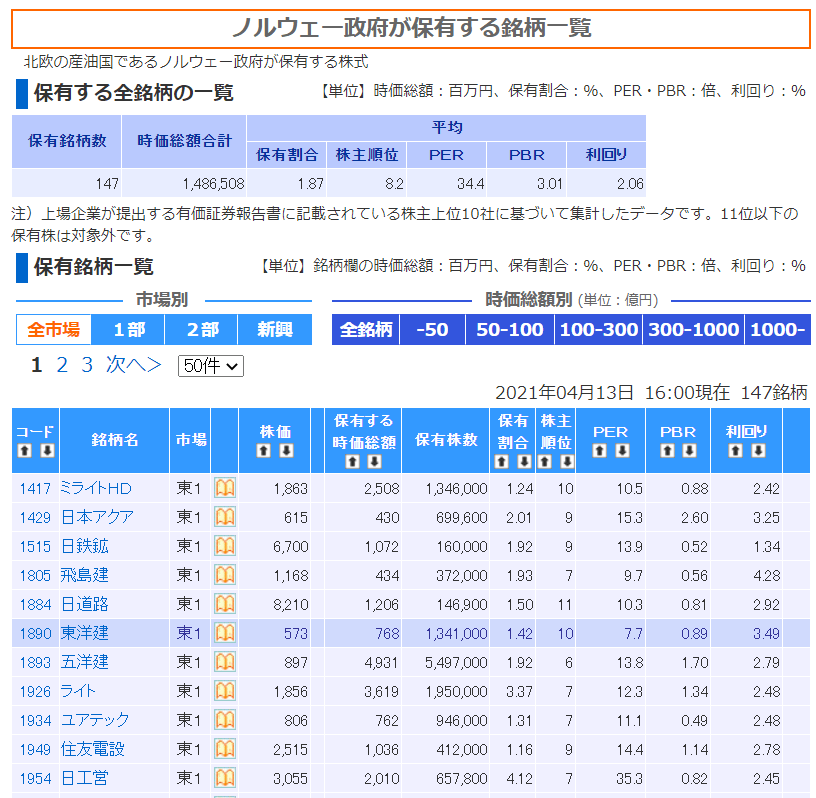The width and height of the screenshot is (816, 798).
Task: Open the 50件 rows-per-page dropdown
Action: pyautogui.click(x=210, y=366)
